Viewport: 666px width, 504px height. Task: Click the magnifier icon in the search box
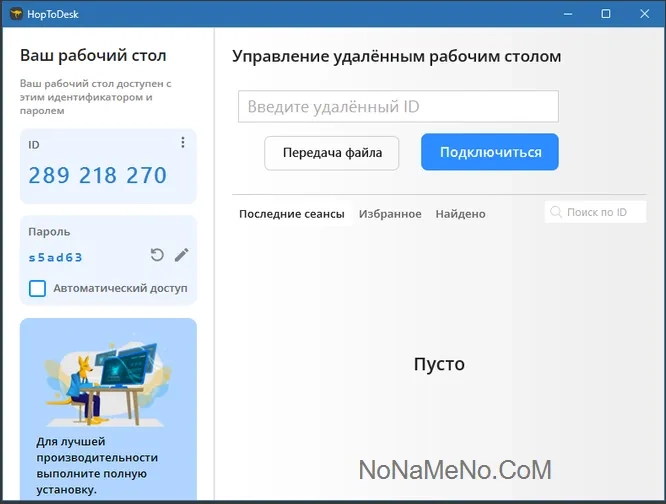pos(556,212)
